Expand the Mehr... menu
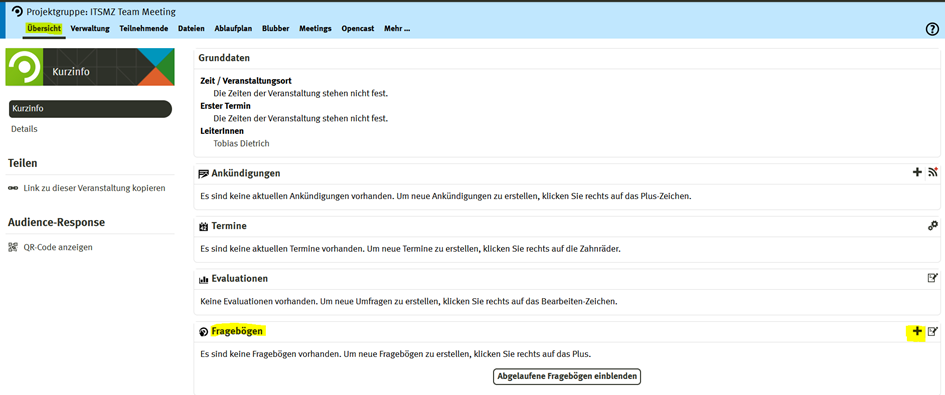945x395 pixels. point(397,28)
